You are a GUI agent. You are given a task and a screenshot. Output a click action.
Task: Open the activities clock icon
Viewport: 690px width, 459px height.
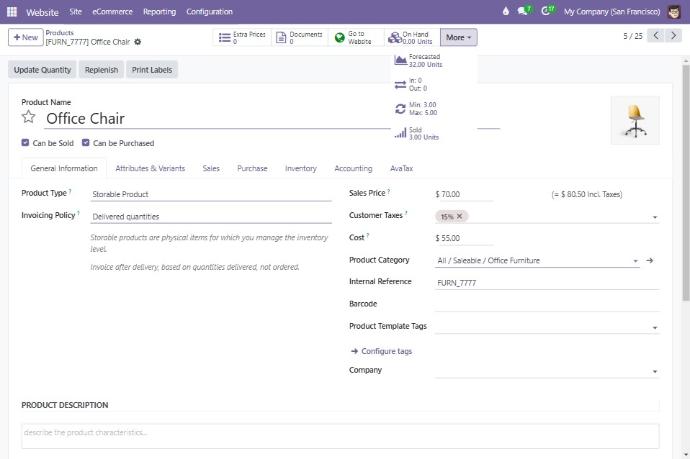548,11
